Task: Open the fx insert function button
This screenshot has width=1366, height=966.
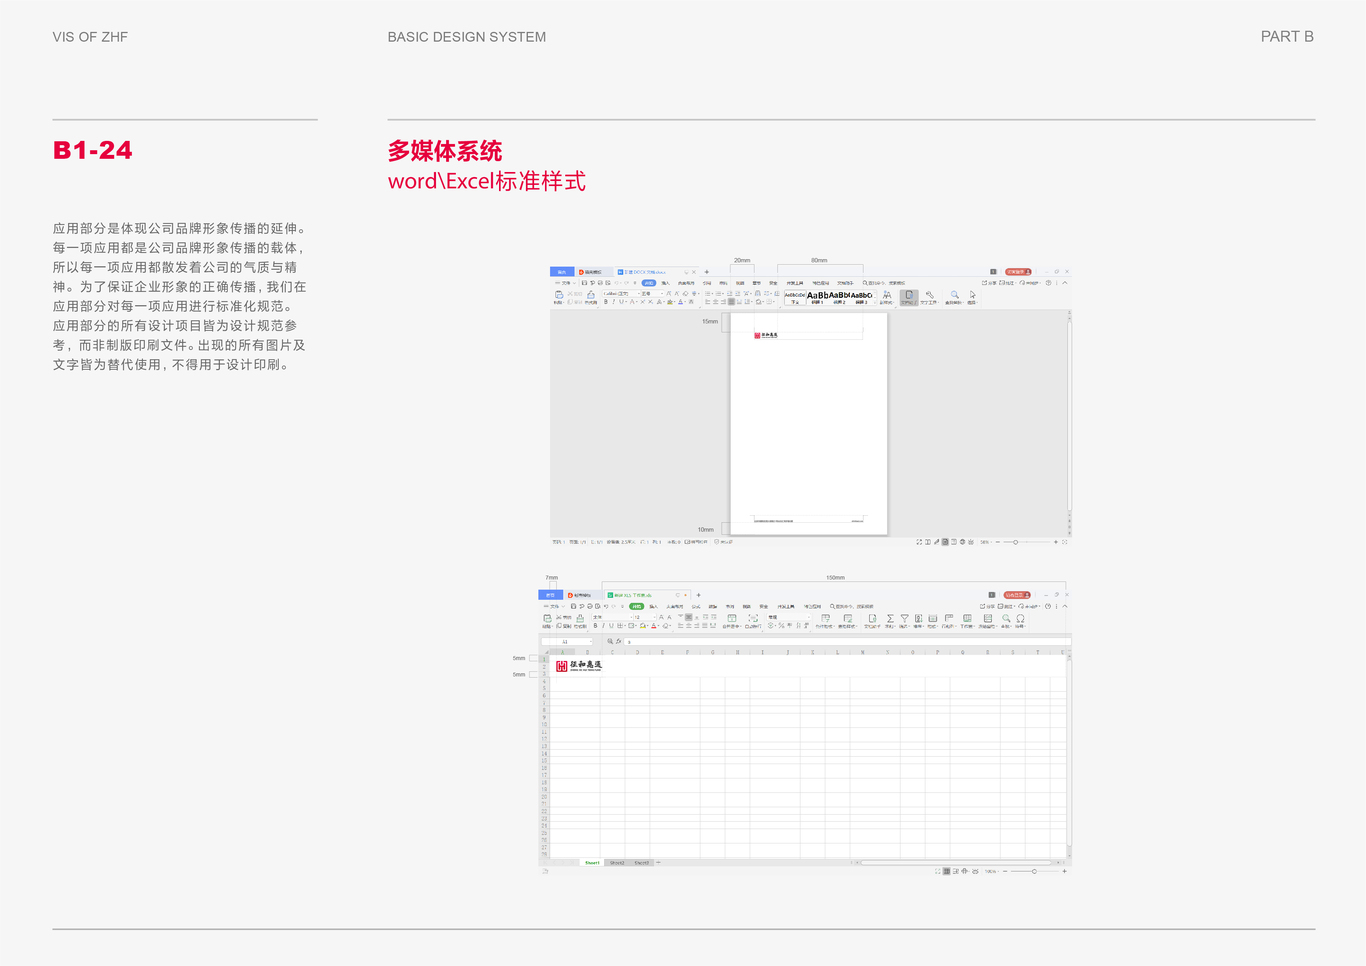Action: (x=618, y=641)
